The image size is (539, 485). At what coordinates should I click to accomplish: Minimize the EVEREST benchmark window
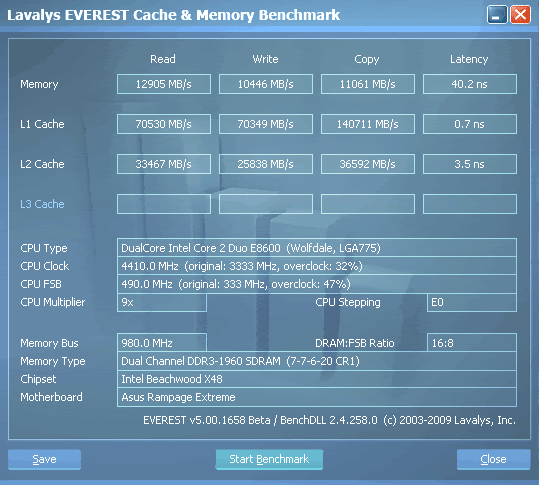[x=497, y=15]
